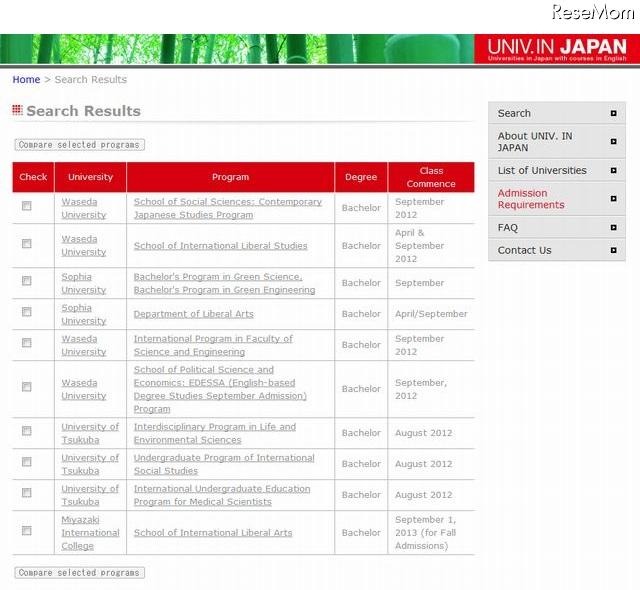
Task: Click the top Compare selected programs button
Action: coord(80,145)
